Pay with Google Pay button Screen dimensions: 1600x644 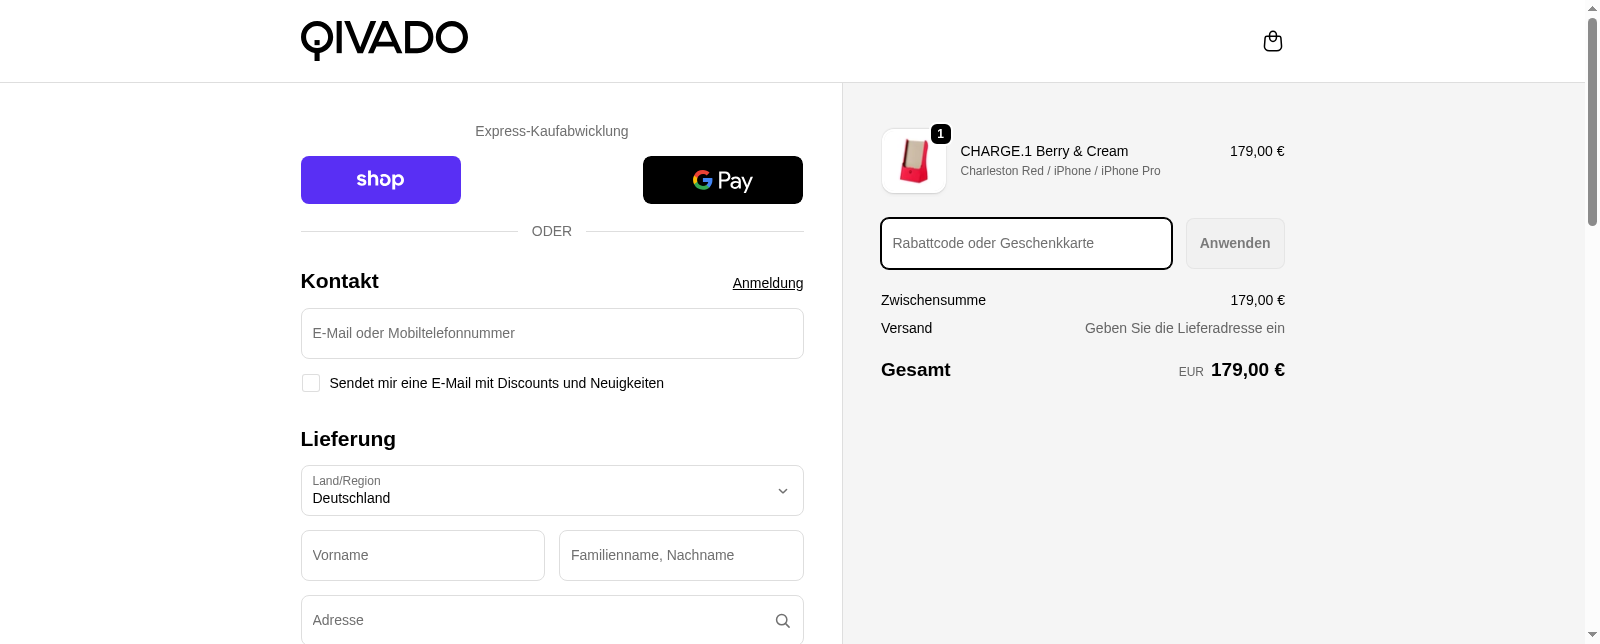723,180
